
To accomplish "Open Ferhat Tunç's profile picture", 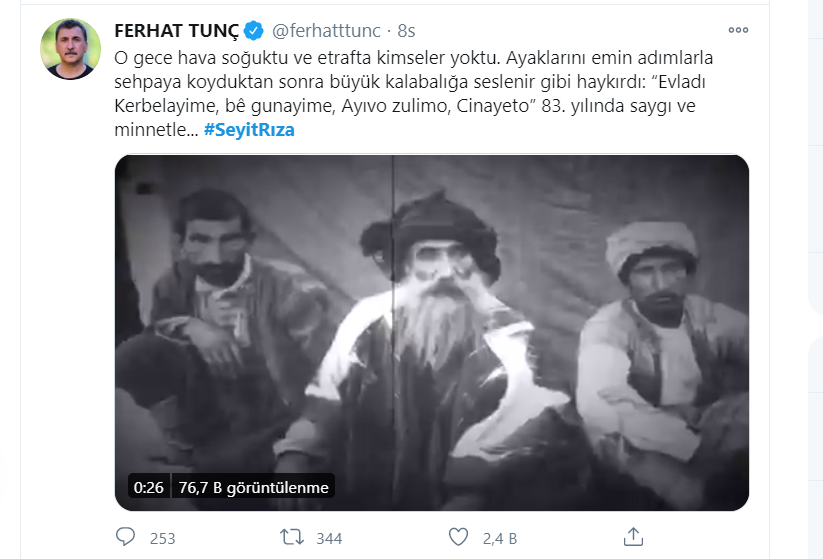I will click(70, 49).
